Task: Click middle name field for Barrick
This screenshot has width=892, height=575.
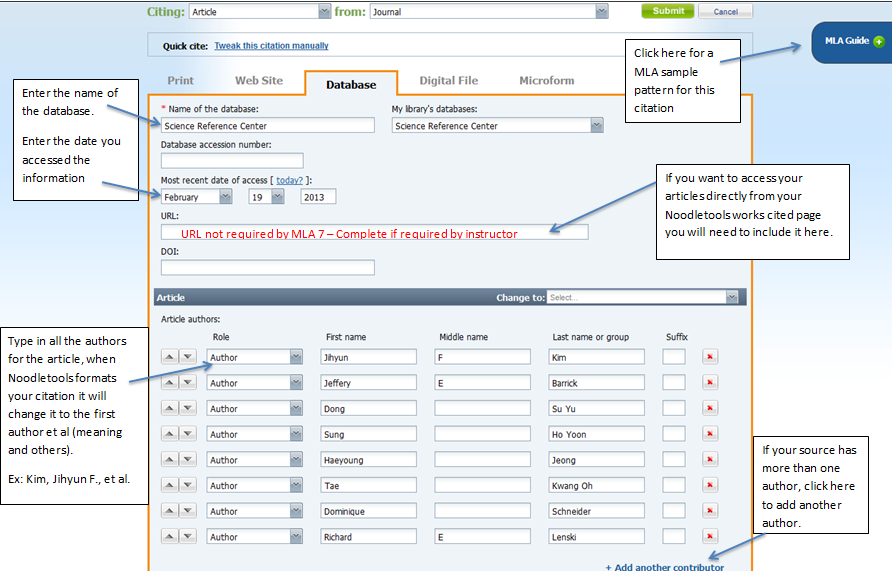Action: point(482,383)
